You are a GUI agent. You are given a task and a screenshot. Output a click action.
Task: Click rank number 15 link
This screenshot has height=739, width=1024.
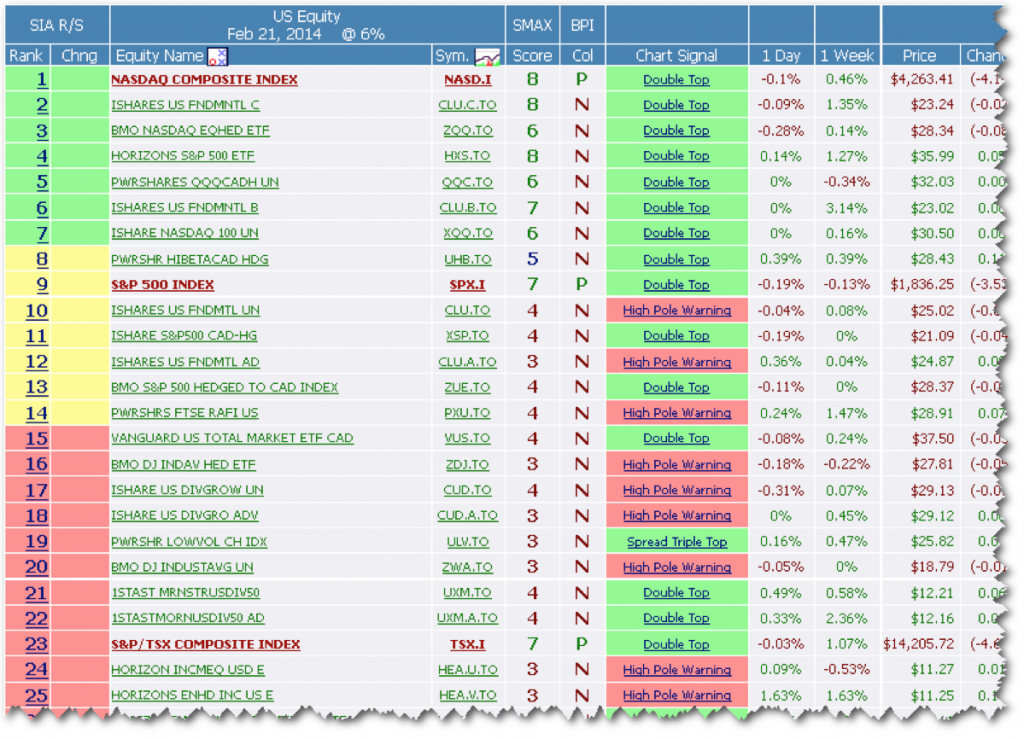click(x=36, y=439)
